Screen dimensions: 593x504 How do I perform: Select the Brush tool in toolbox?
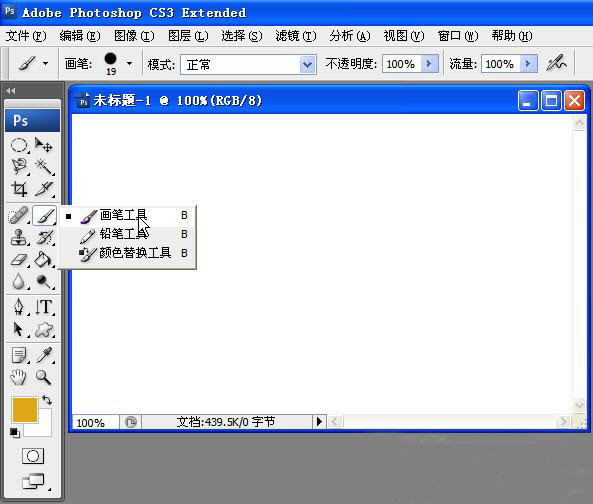click(x=44, y=216)
